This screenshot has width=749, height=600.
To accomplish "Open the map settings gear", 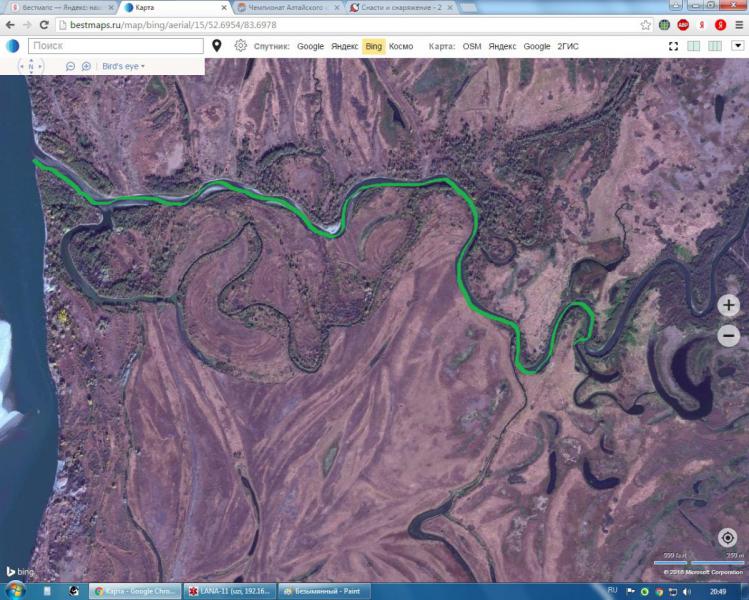I will tap(240, 46).
